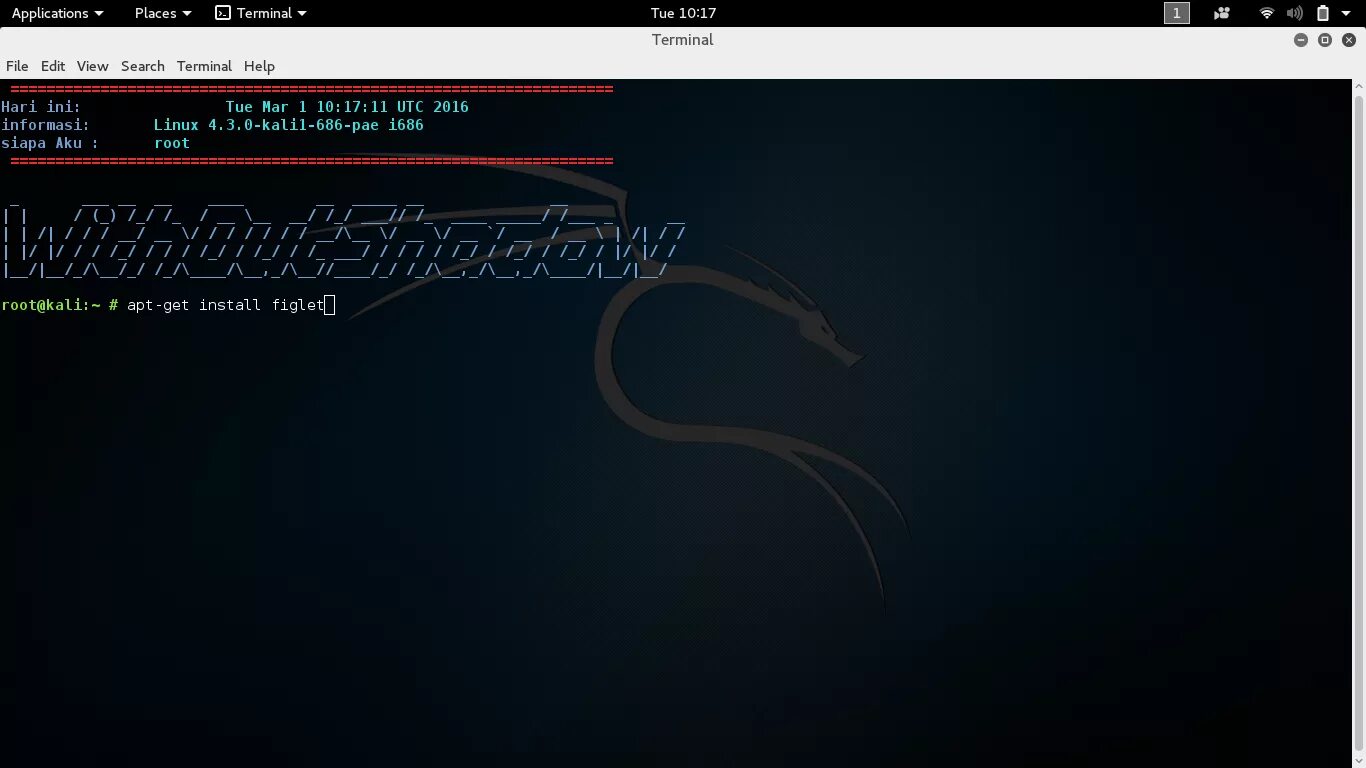This screenshot has width=1366, height=768.
Task: Click workspace indicator 1
Action: 1177,13
